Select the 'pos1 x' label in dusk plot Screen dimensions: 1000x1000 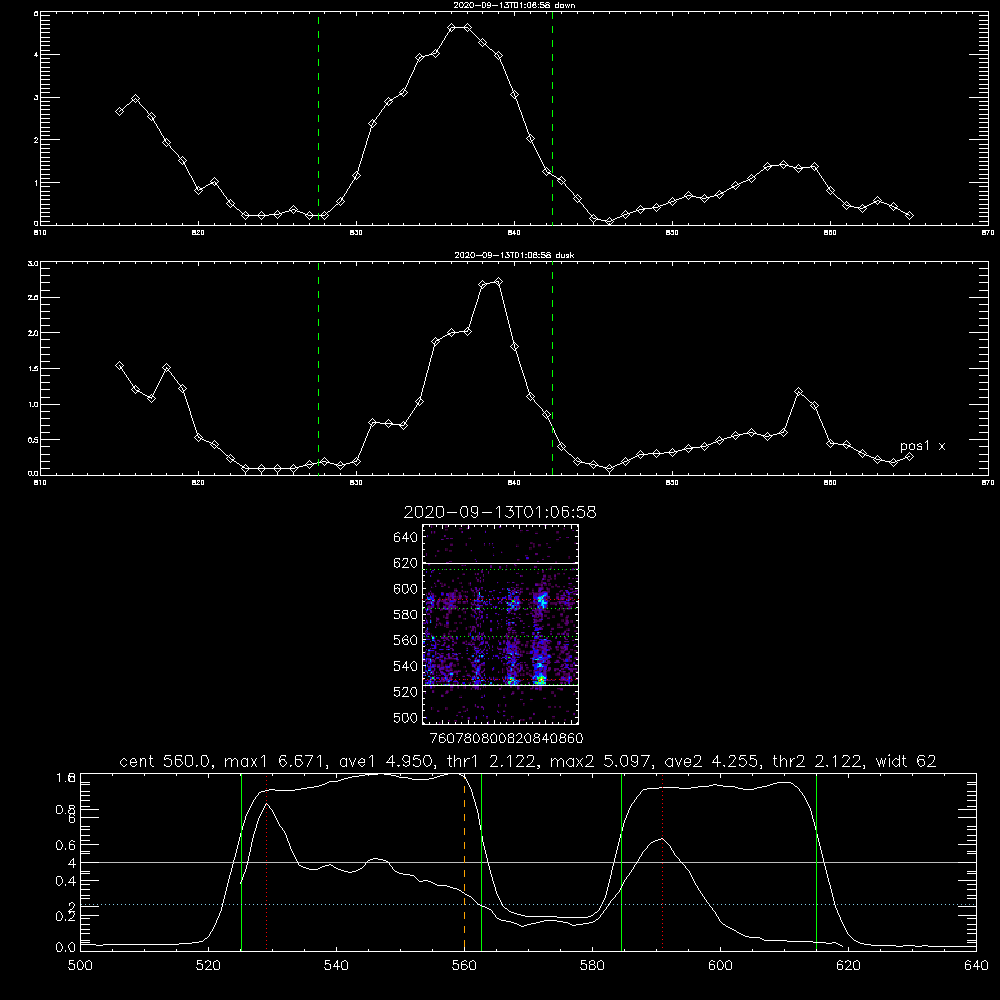(922, 446)
